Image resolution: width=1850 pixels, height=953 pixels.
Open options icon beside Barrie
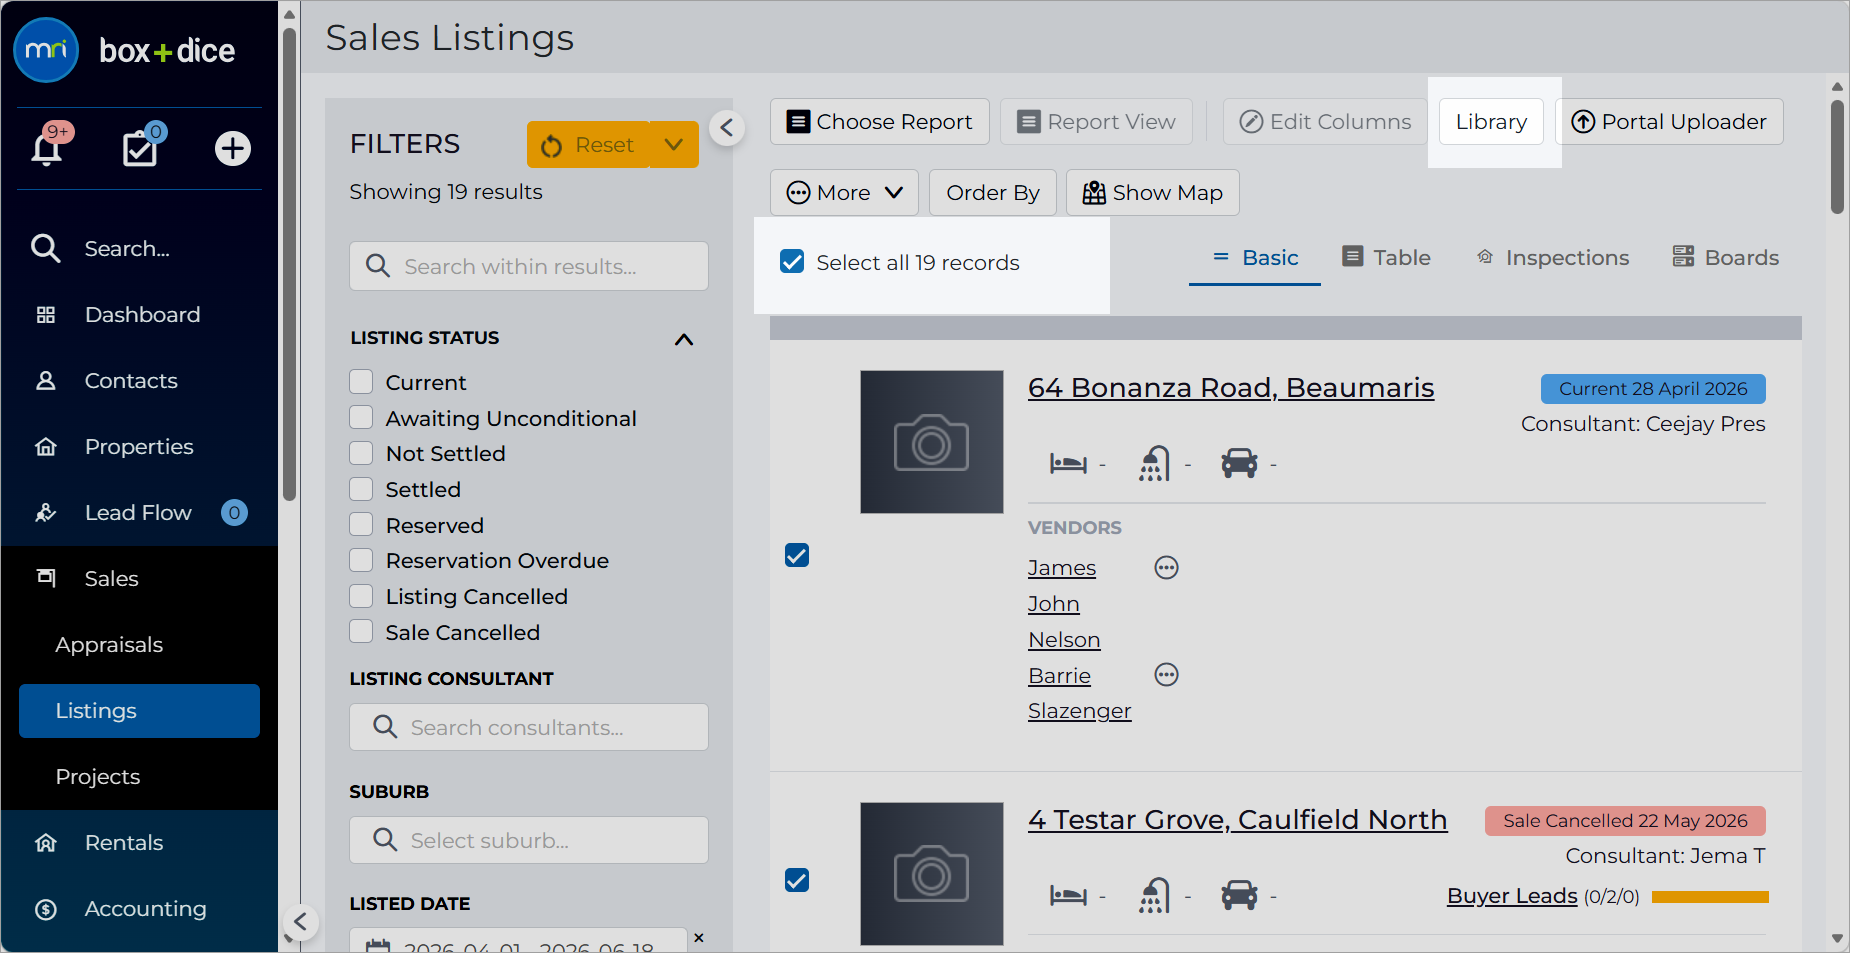1167,675
